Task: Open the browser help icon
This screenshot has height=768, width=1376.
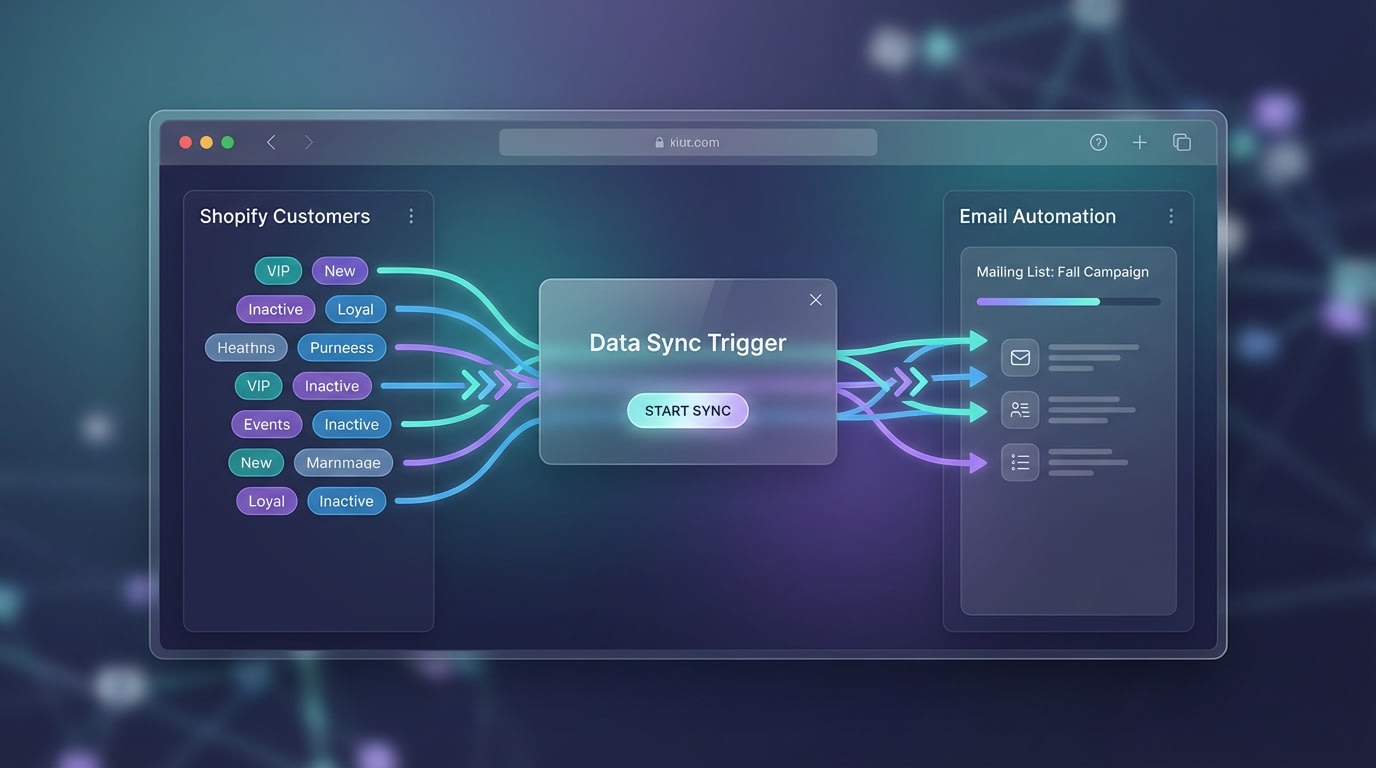Action: 1098,141
